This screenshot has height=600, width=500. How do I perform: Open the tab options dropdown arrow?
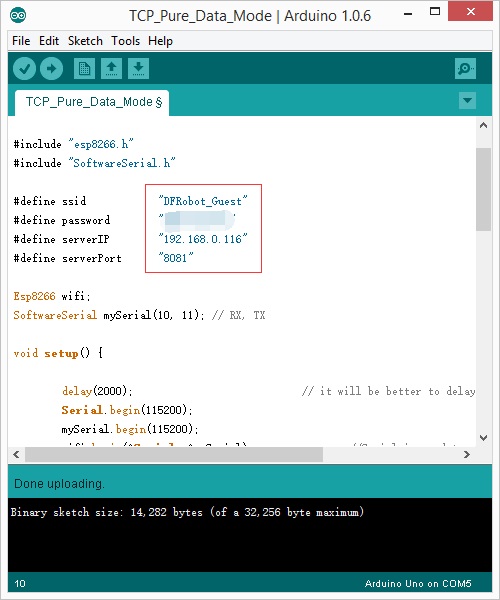467,101
